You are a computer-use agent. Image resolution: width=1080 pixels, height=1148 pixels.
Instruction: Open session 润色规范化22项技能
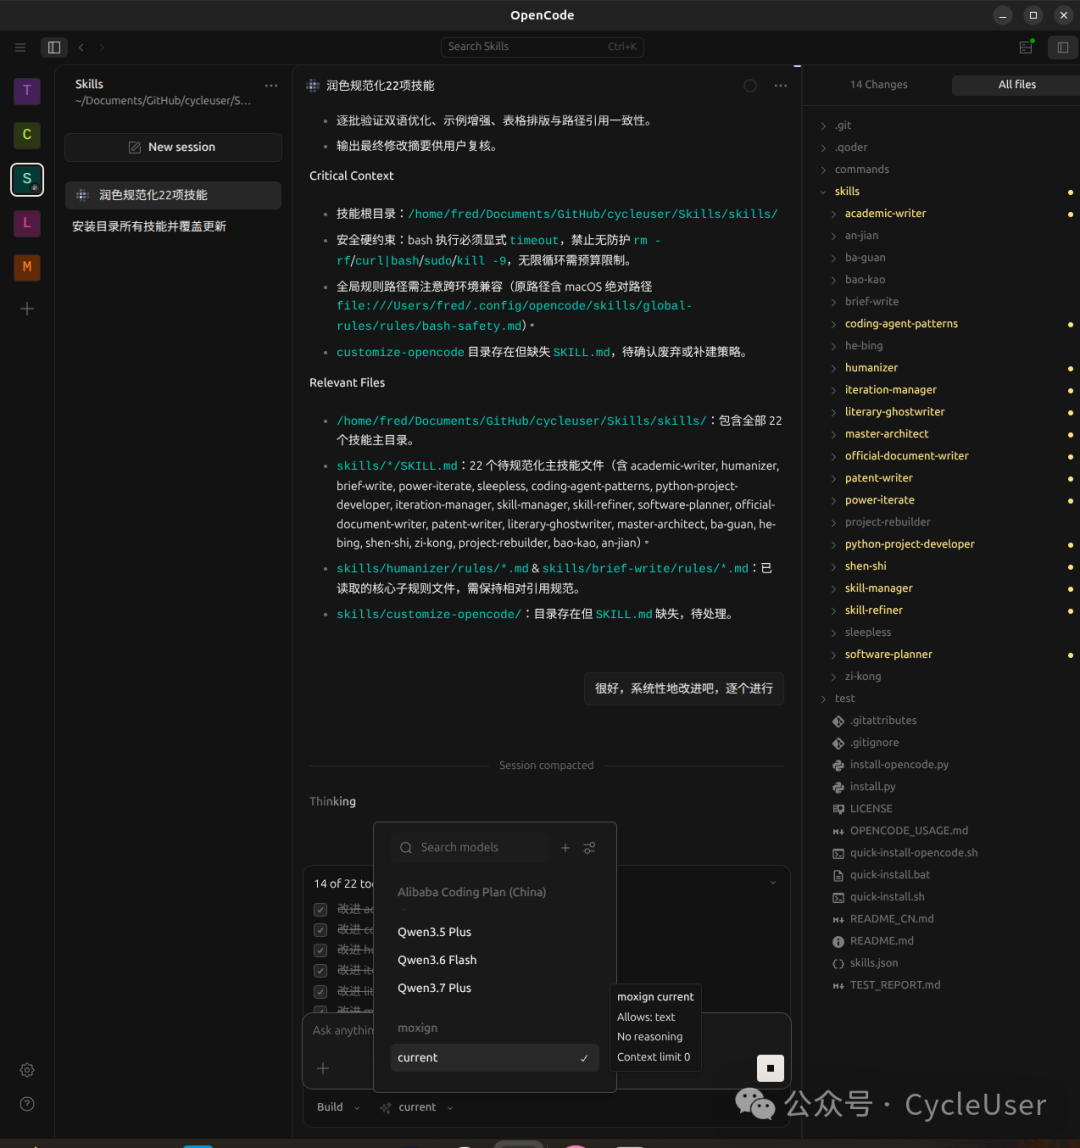click(173, 195)
